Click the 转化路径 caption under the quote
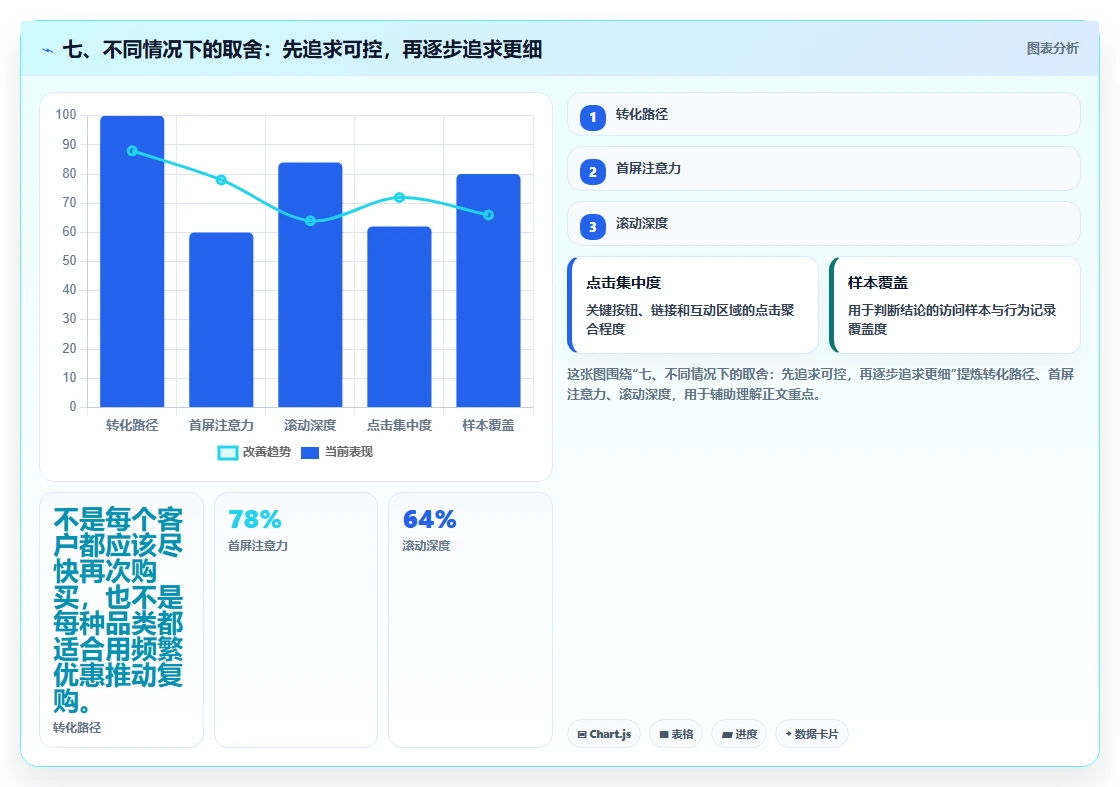 click(x=77, y=728)
